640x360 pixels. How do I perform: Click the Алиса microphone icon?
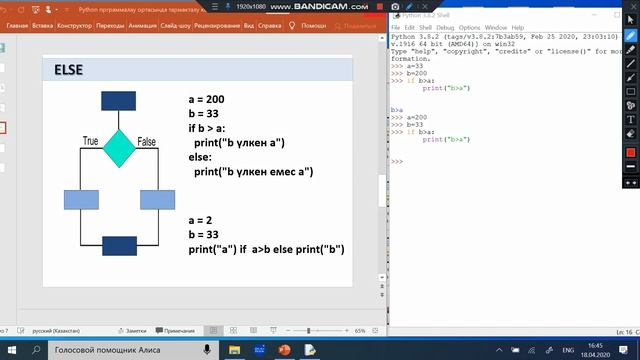pos(207,350)
